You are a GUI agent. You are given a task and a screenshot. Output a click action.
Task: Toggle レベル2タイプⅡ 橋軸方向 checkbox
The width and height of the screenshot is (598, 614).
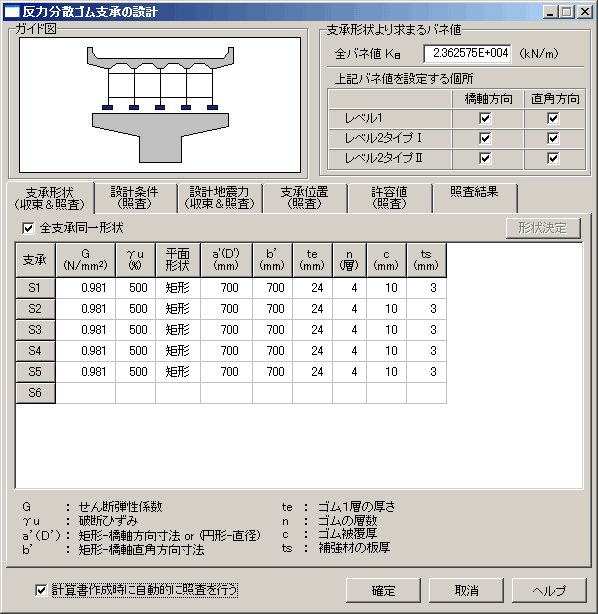tap(485, 158)
